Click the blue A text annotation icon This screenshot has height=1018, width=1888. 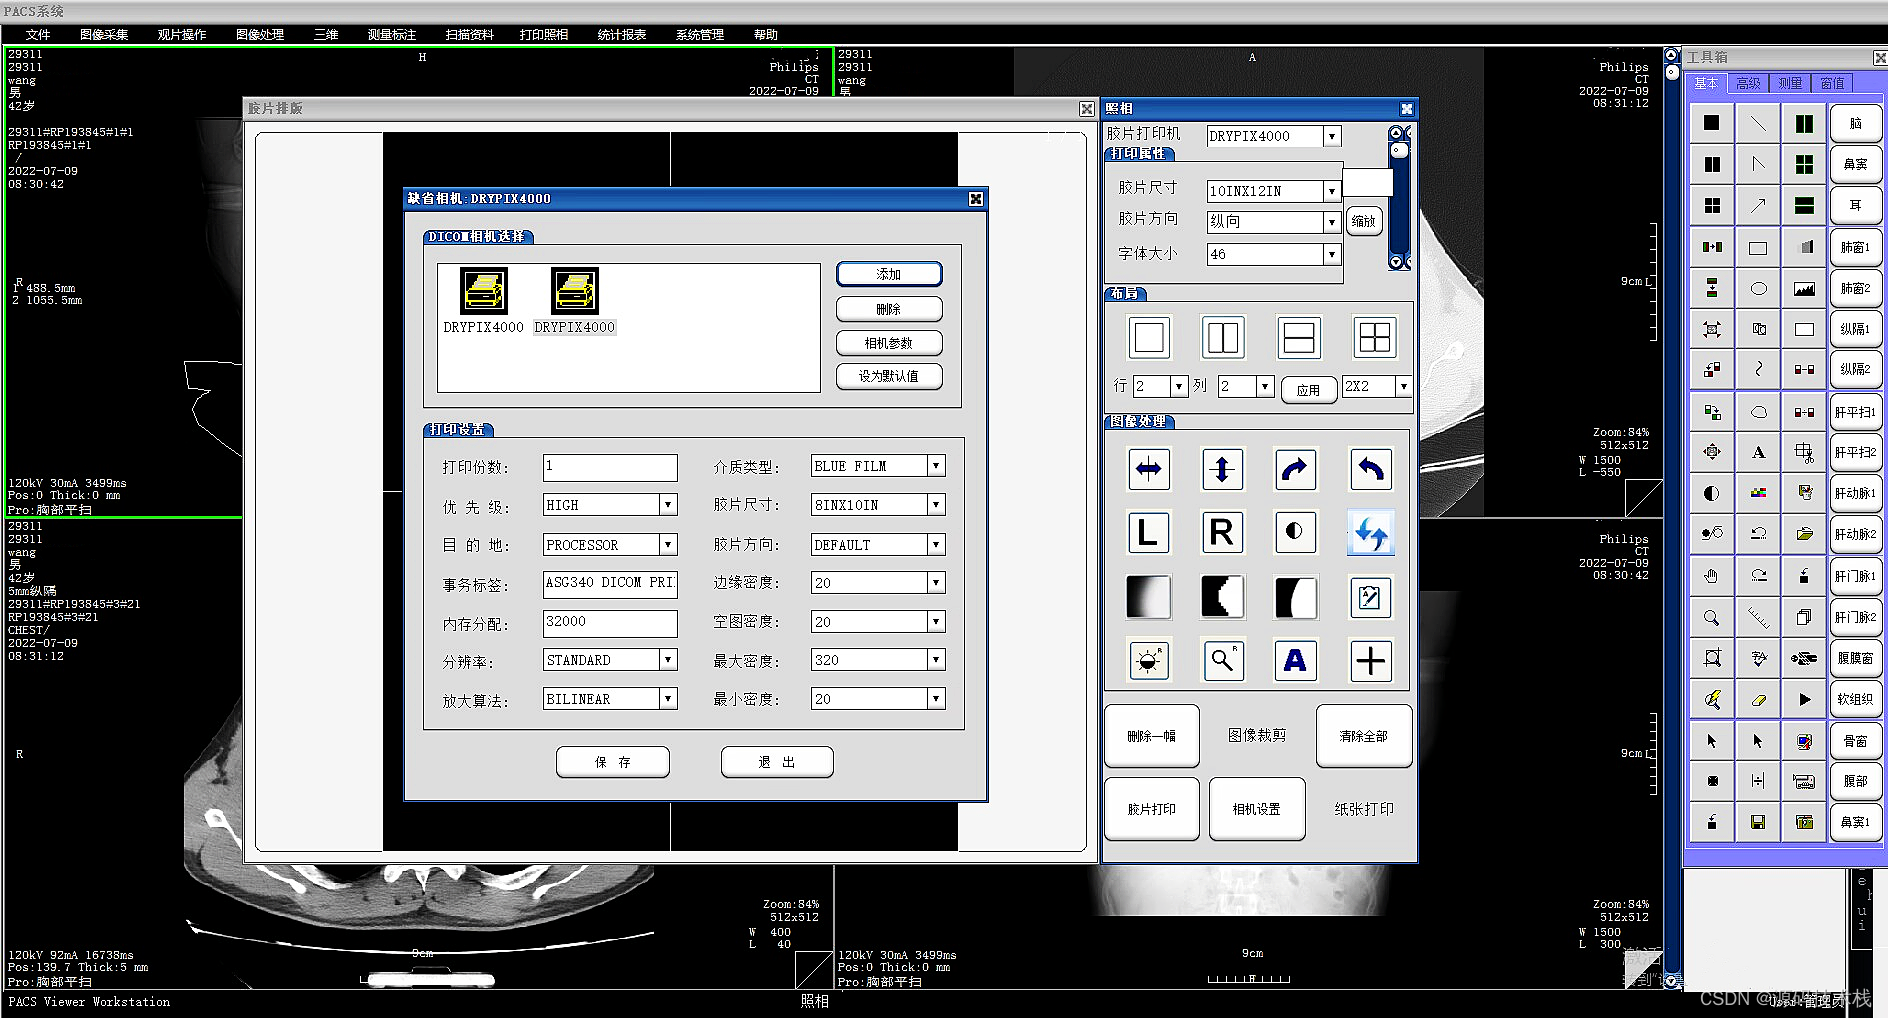(1295, 661)
